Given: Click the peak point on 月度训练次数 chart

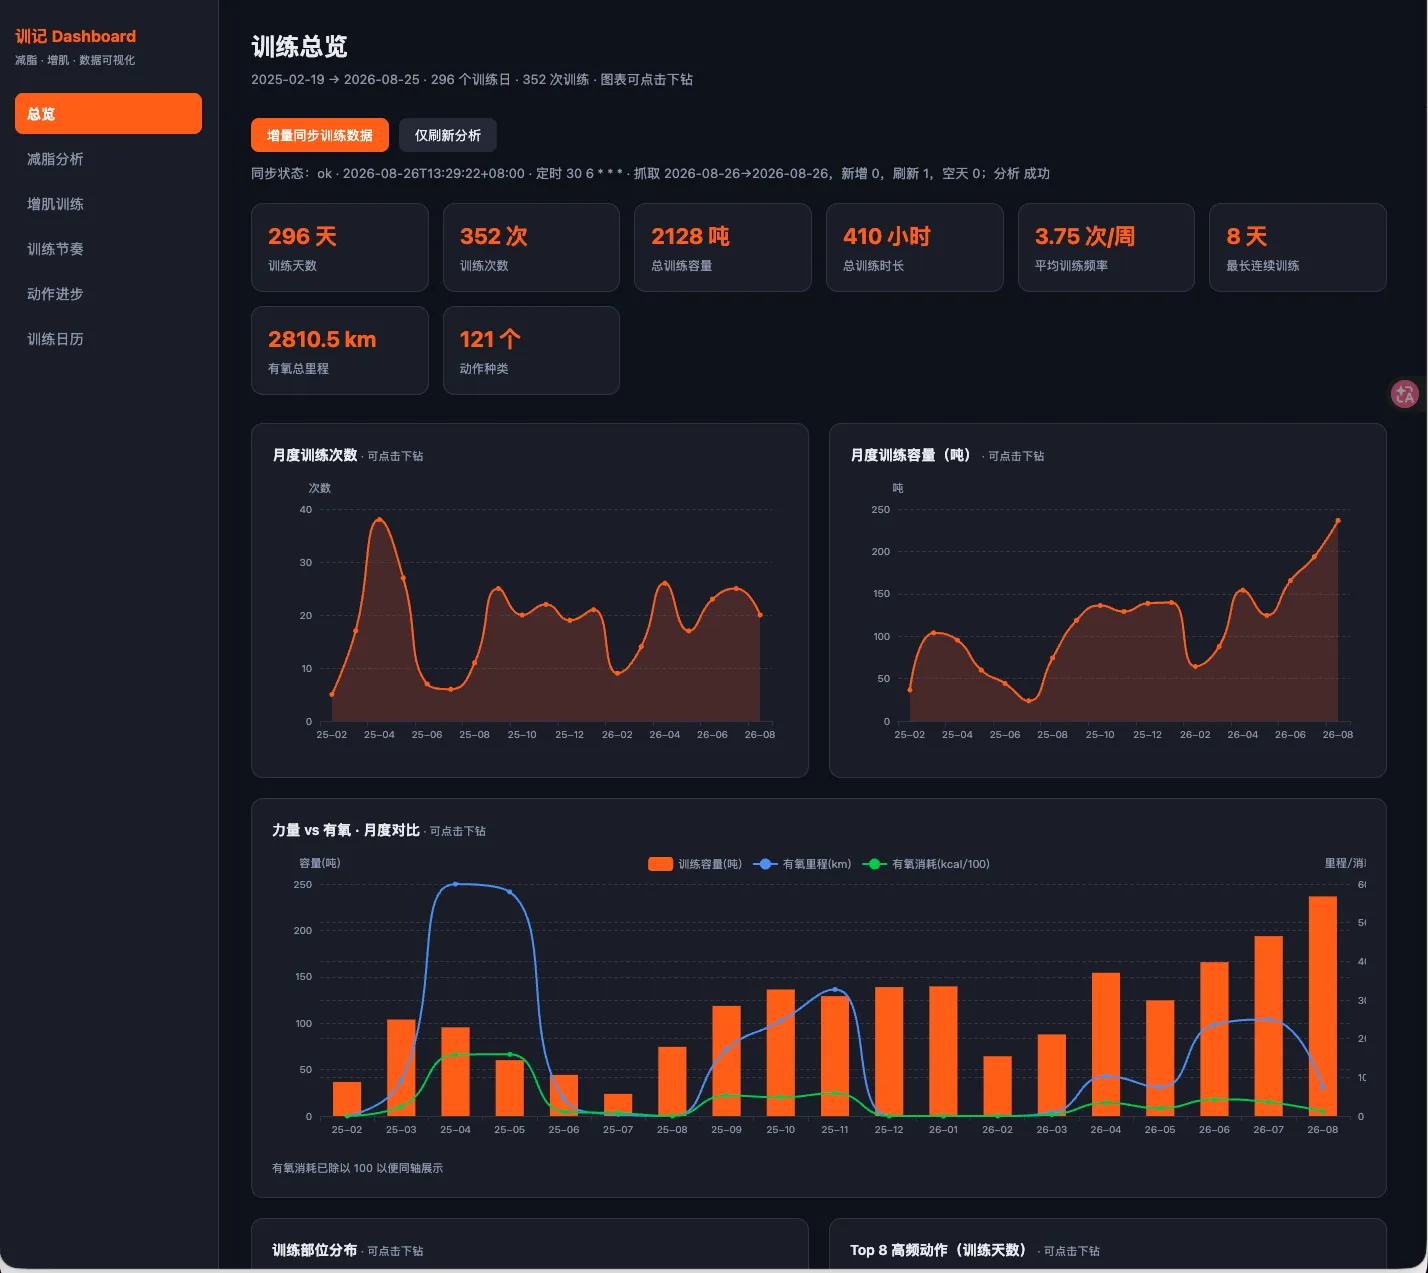Looking at the screenshot, I should click(379, 519).
